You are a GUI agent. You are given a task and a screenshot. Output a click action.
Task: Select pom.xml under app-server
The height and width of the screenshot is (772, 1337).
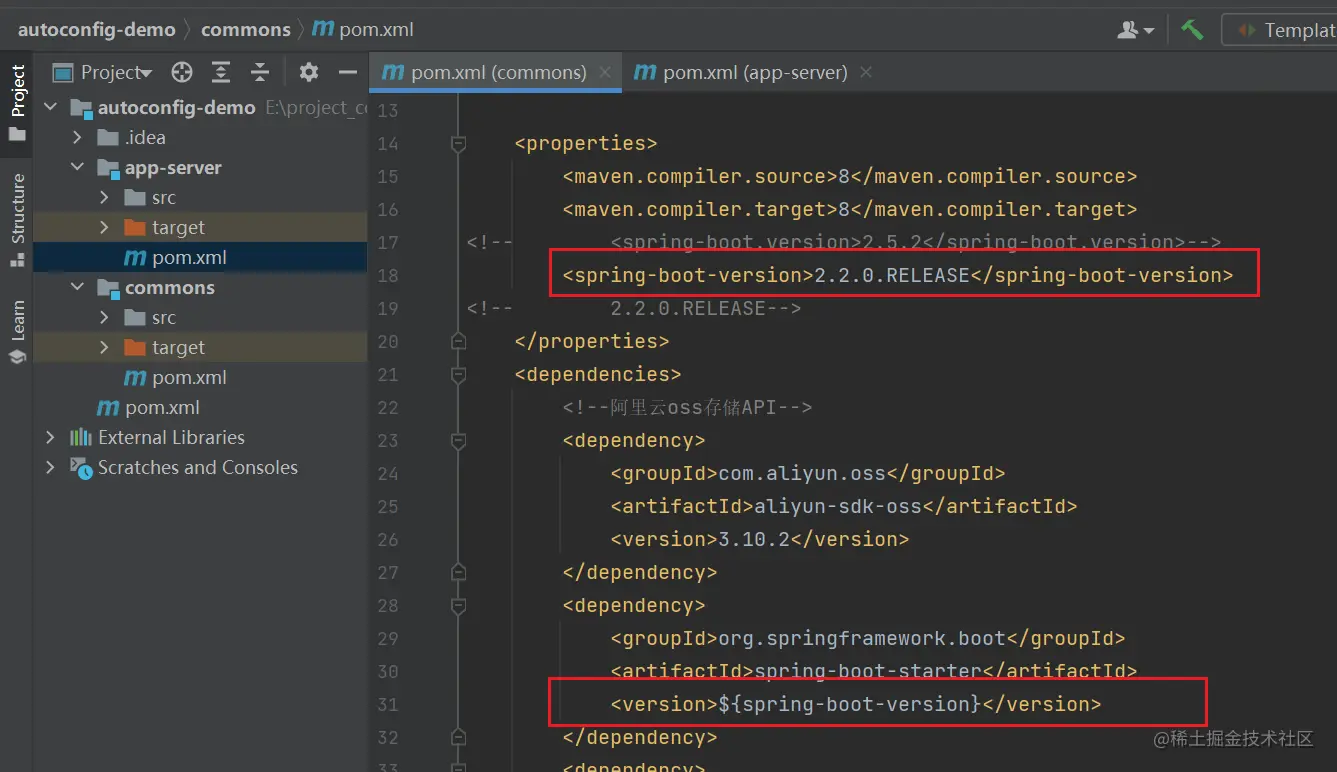[x=200, y=257]
